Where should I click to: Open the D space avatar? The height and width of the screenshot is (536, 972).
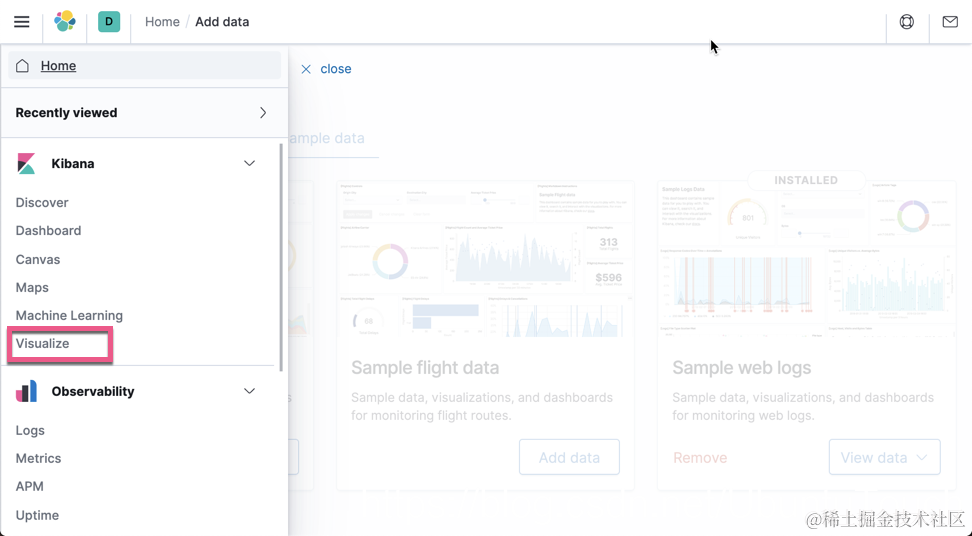[109, 22]
